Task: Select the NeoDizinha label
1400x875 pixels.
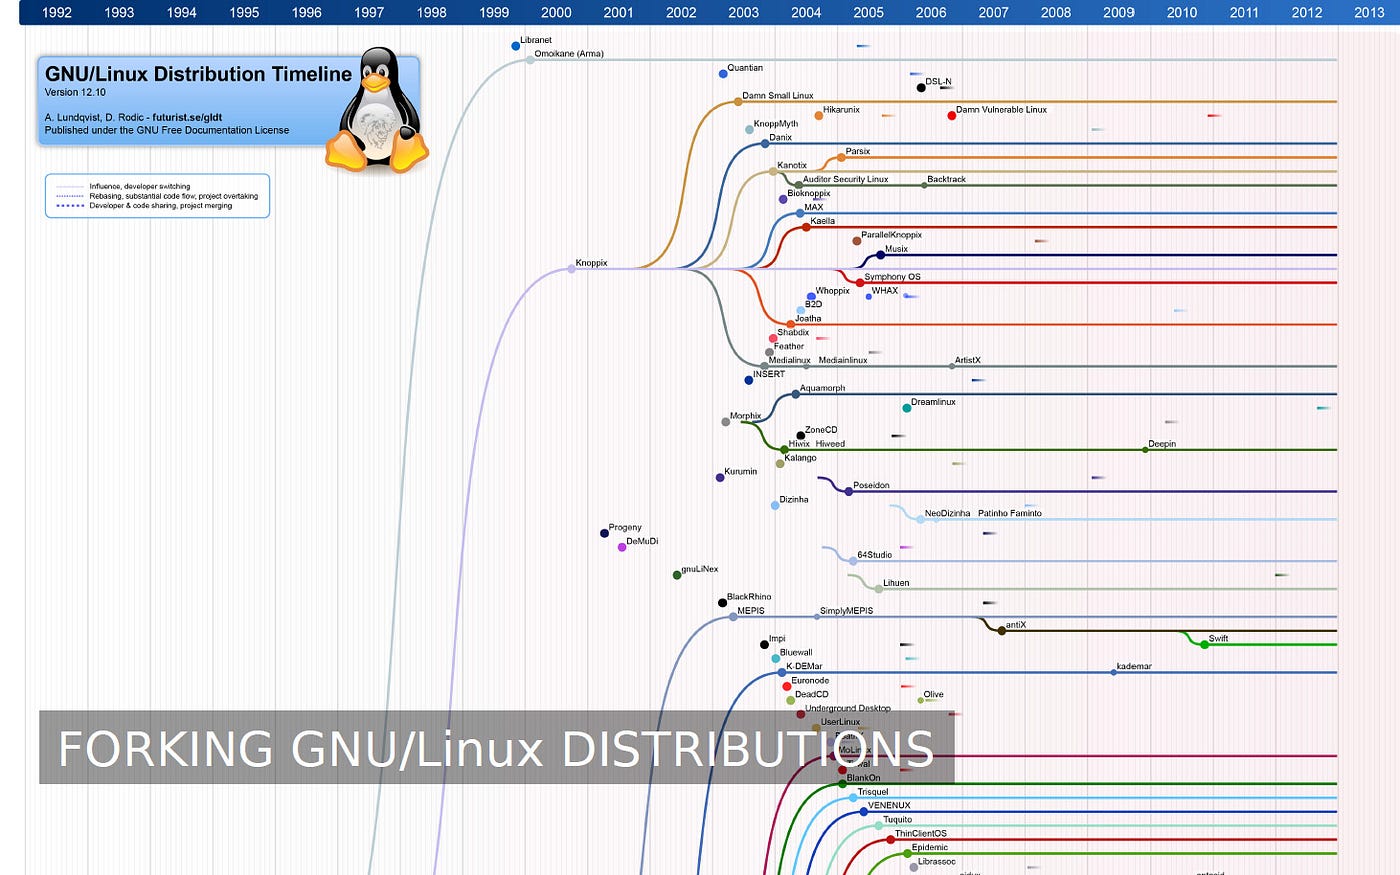Action: pos(947,514)
